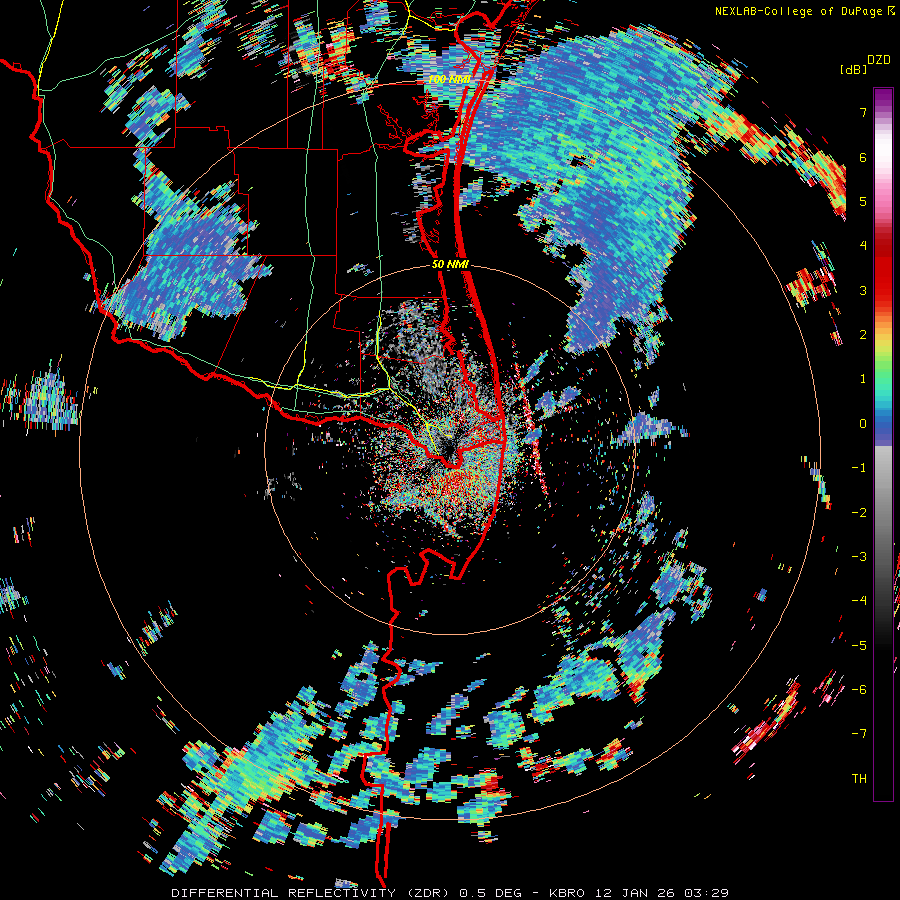Click the [dB] units label
The height and width of the screenshot is (900, 900).
[x=854, y=69]
